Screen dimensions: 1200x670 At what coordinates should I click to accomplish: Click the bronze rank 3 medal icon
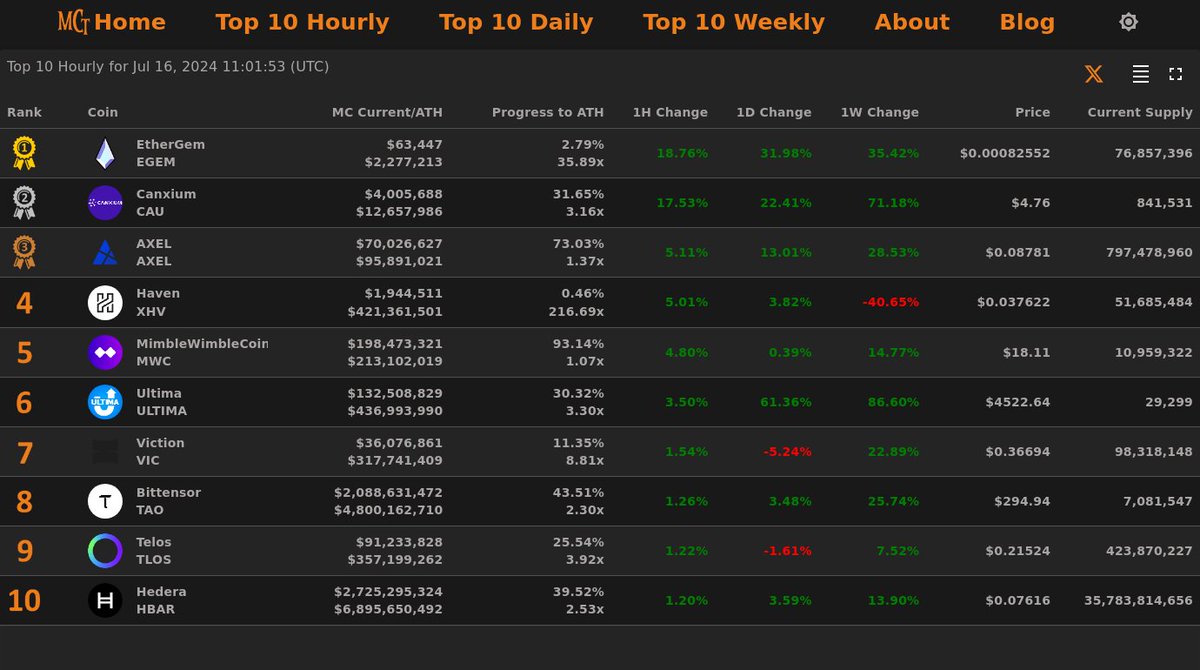tap(24, 252)
